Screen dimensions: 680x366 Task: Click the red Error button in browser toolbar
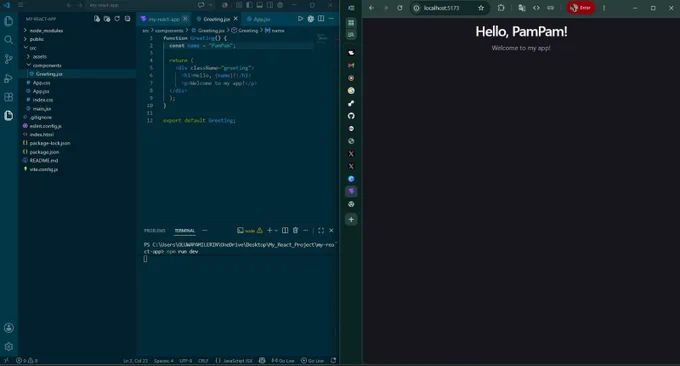coord(581,8)
